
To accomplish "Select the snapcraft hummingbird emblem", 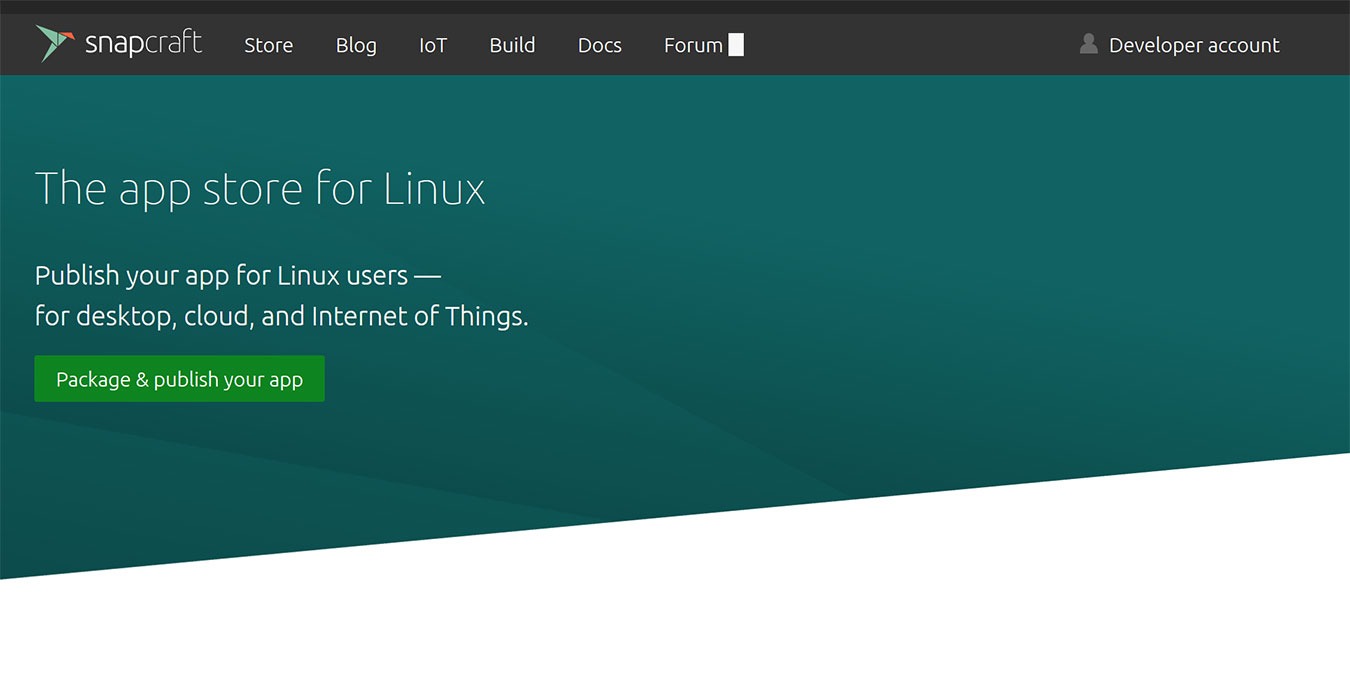I will (x=57, y=42).
